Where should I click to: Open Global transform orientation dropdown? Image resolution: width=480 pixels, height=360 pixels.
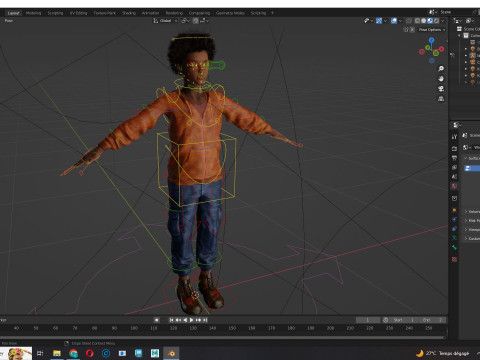(x=165, y=21)
